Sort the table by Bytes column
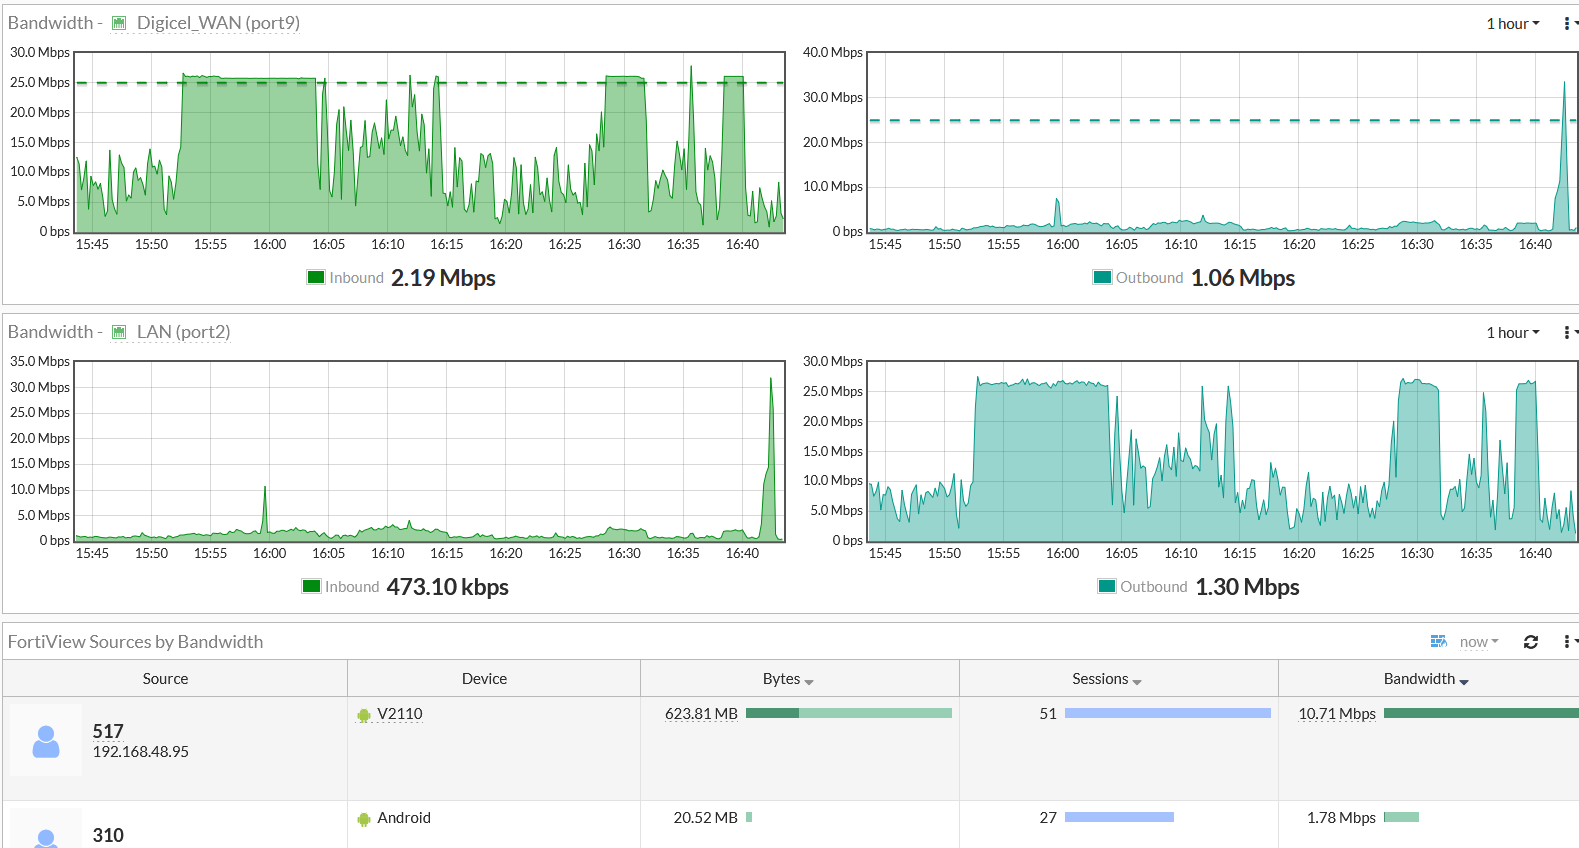1579x848 pixels. click(x=788, y=678)
